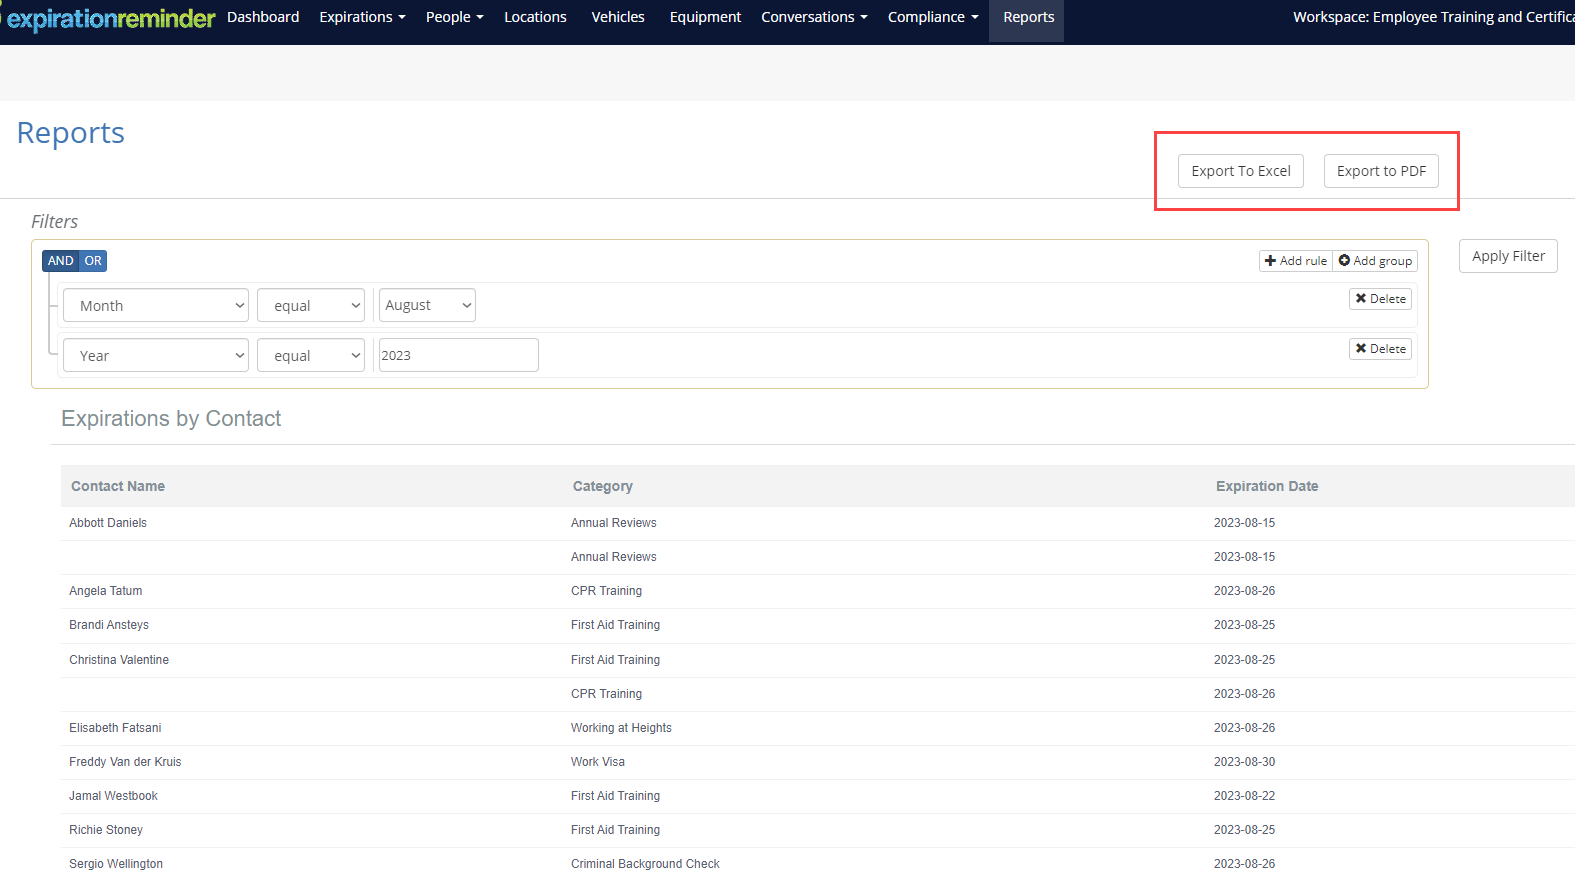
Task: Select Elisabeth Fatsani contact
Action: tap(115, 728)
